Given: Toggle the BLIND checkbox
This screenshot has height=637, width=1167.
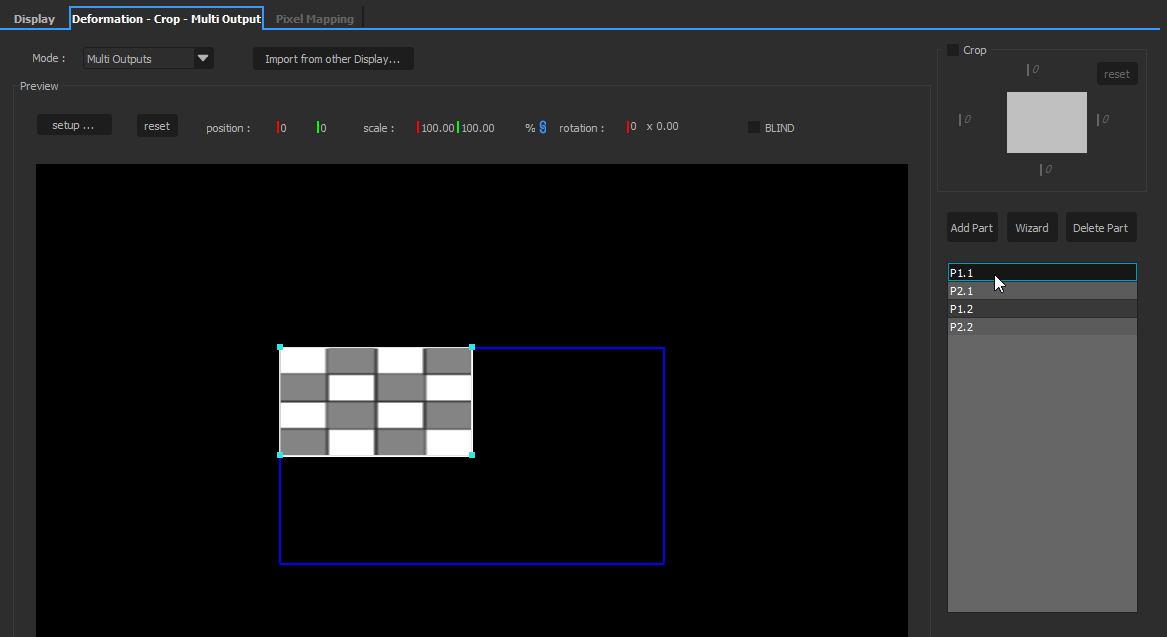Looking at the screenshot, I should coord(754,127).
